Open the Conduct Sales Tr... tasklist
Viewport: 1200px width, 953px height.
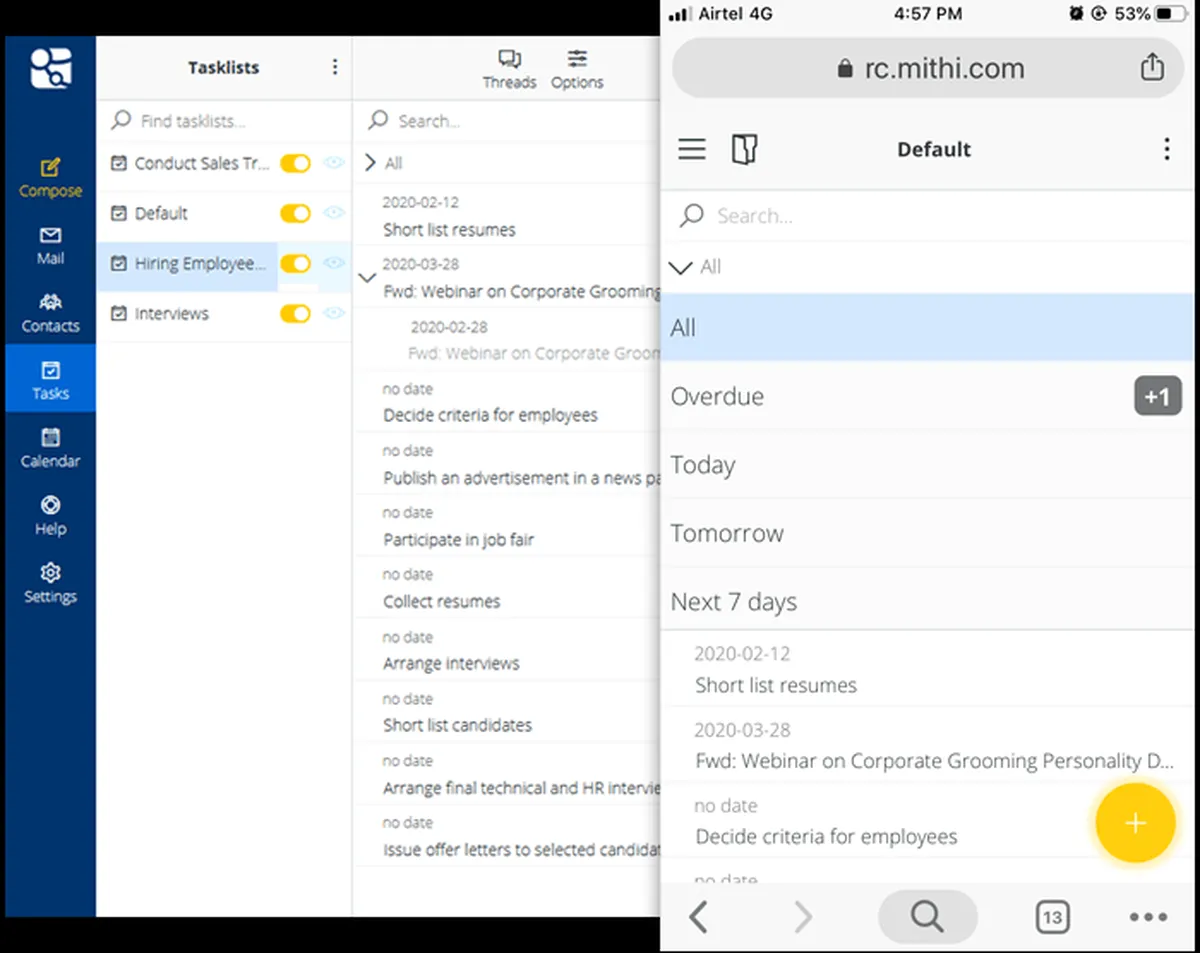click(x=202, y=163)
